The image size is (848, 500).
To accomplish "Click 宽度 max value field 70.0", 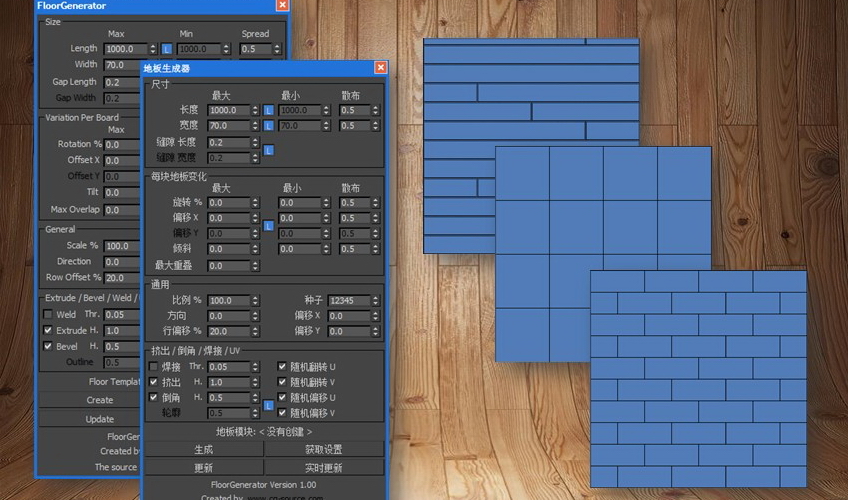I will coord(229,126).
